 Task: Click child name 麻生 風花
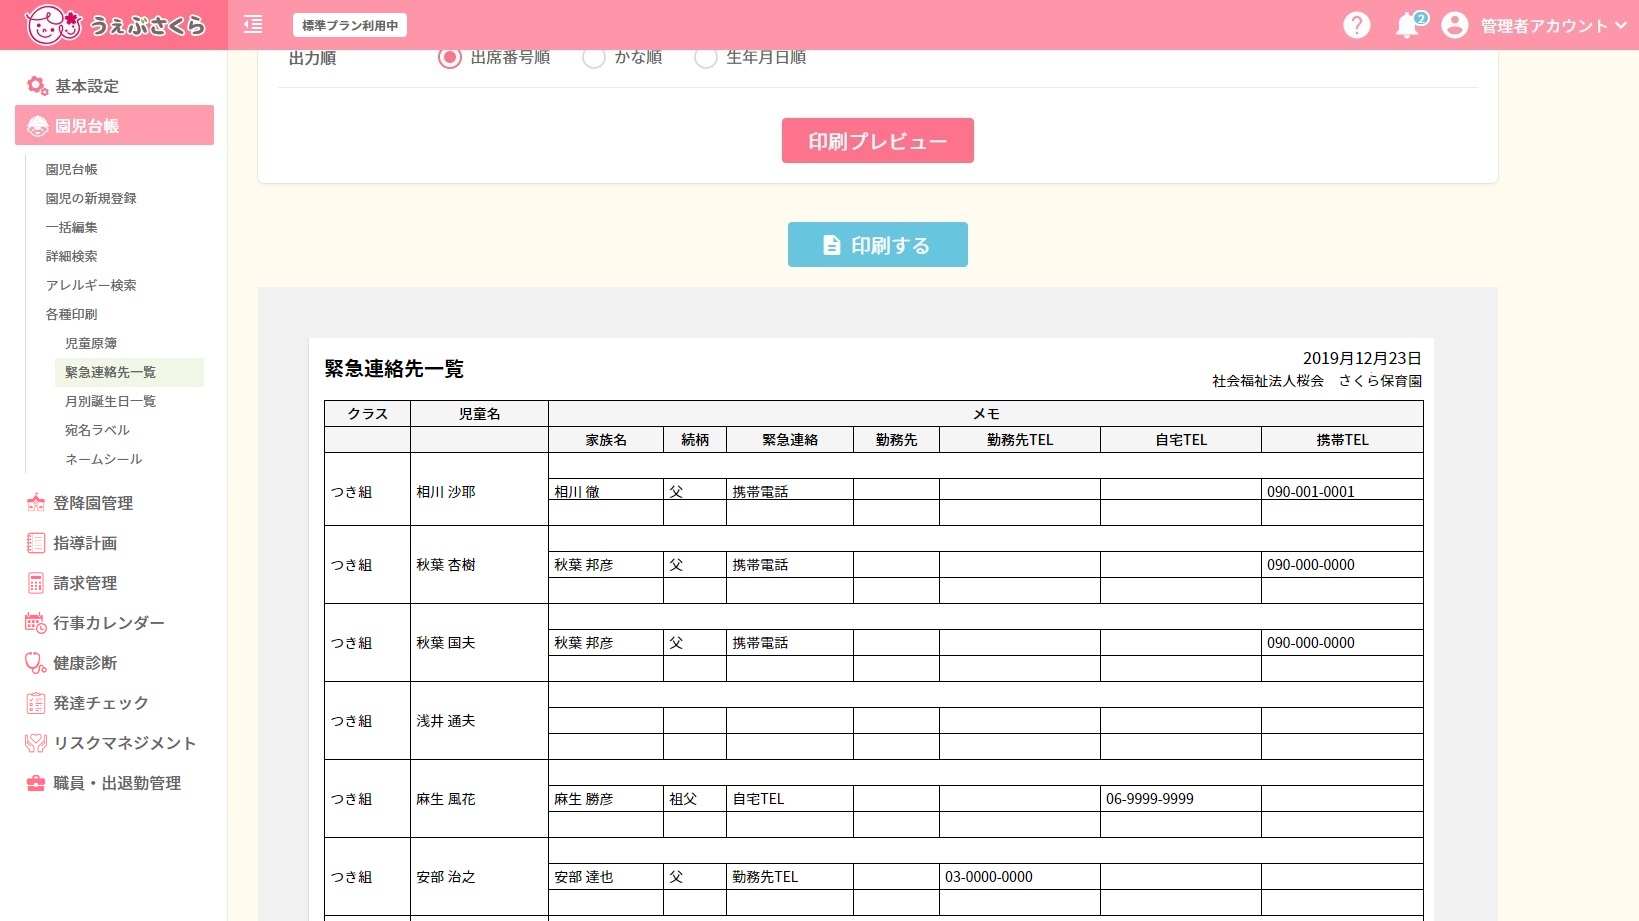coord(446,799)
